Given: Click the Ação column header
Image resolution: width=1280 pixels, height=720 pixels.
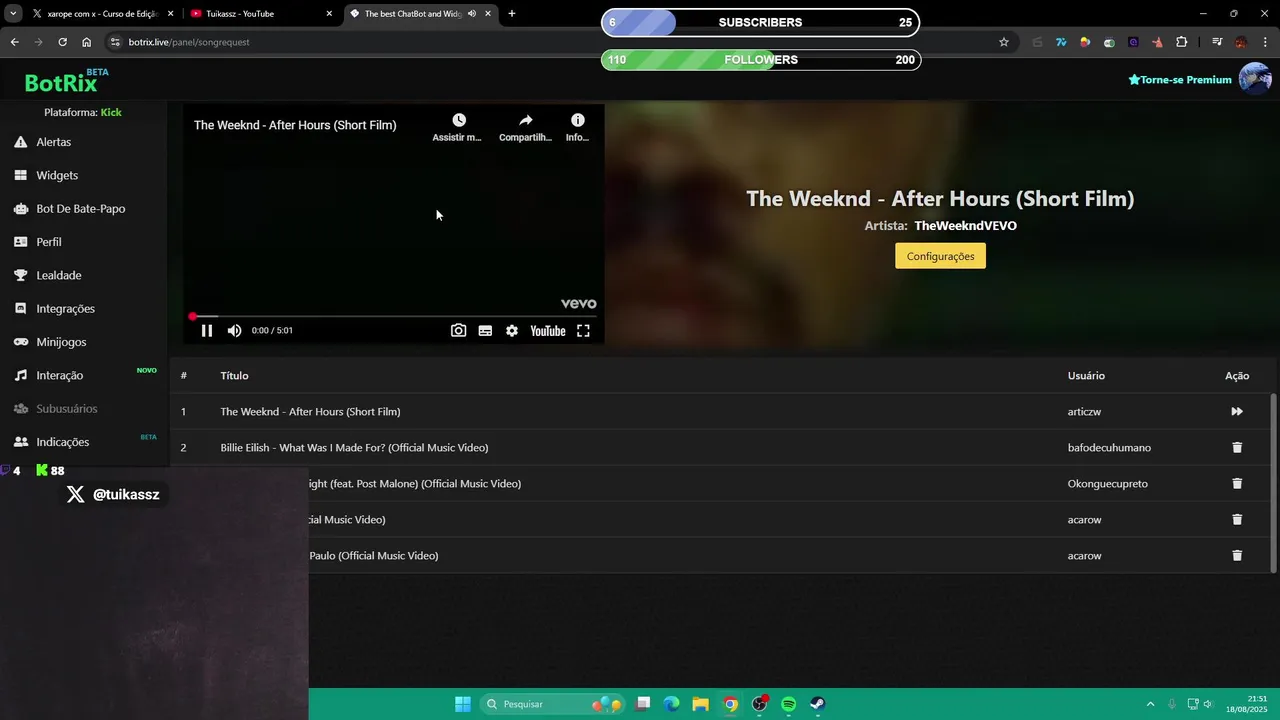Looking at the screenshot, I should click(1237, 376).
